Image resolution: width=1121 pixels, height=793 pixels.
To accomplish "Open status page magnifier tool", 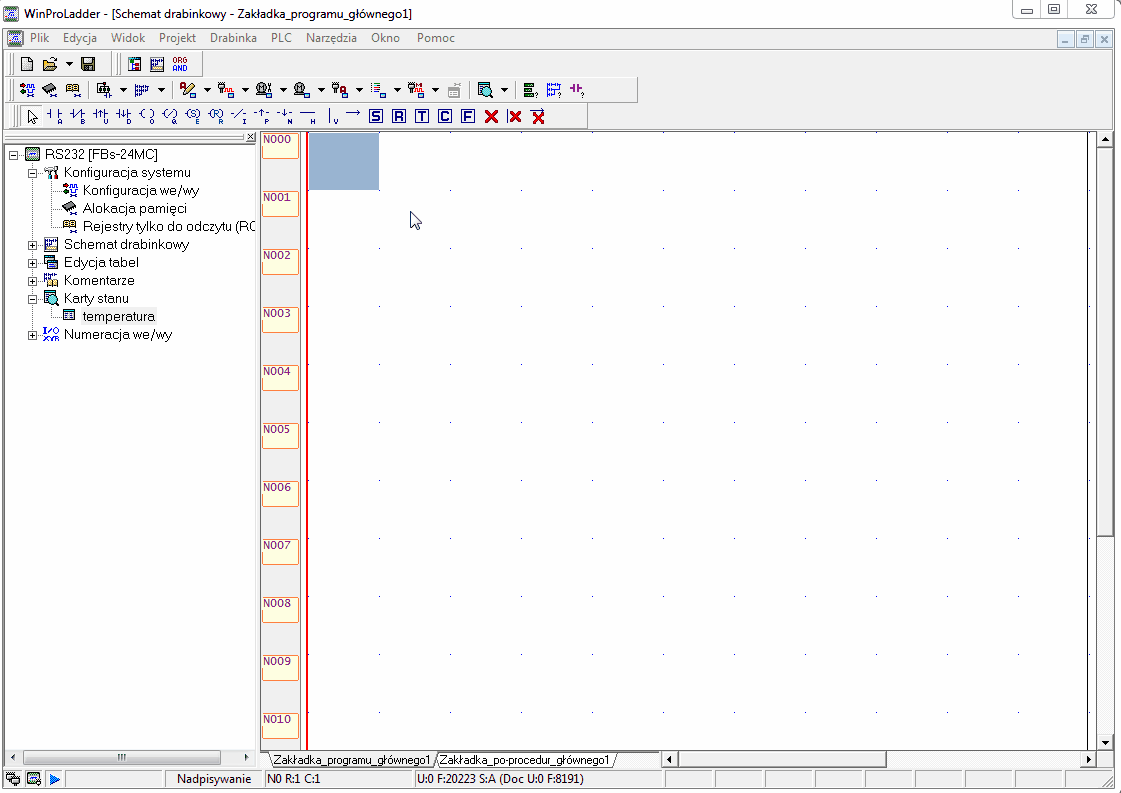I will (485, 90).
